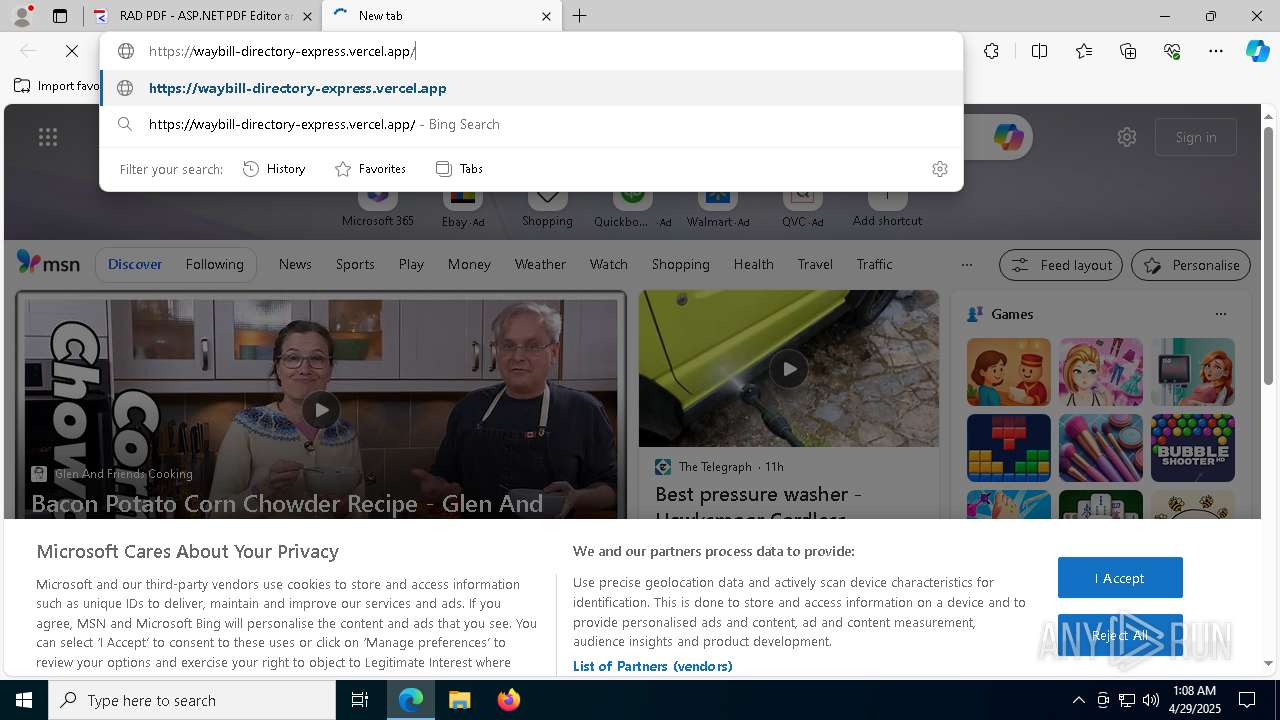
Task: Open a new tab with plus button
Action: pos(579,16)
